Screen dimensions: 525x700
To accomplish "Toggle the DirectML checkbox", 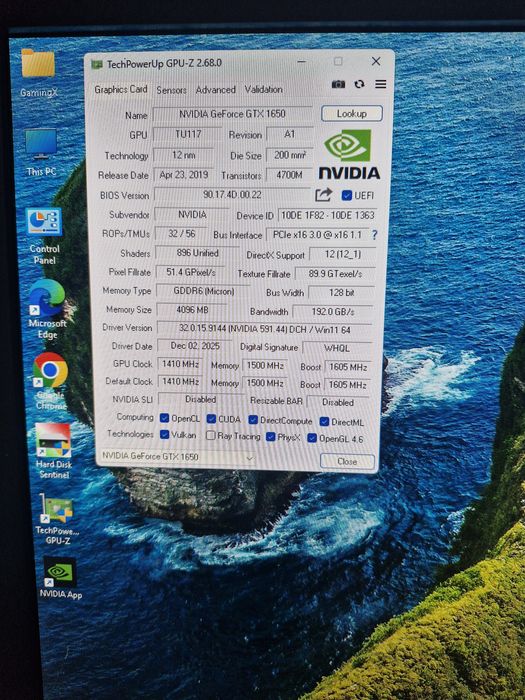I will [325, 421].
